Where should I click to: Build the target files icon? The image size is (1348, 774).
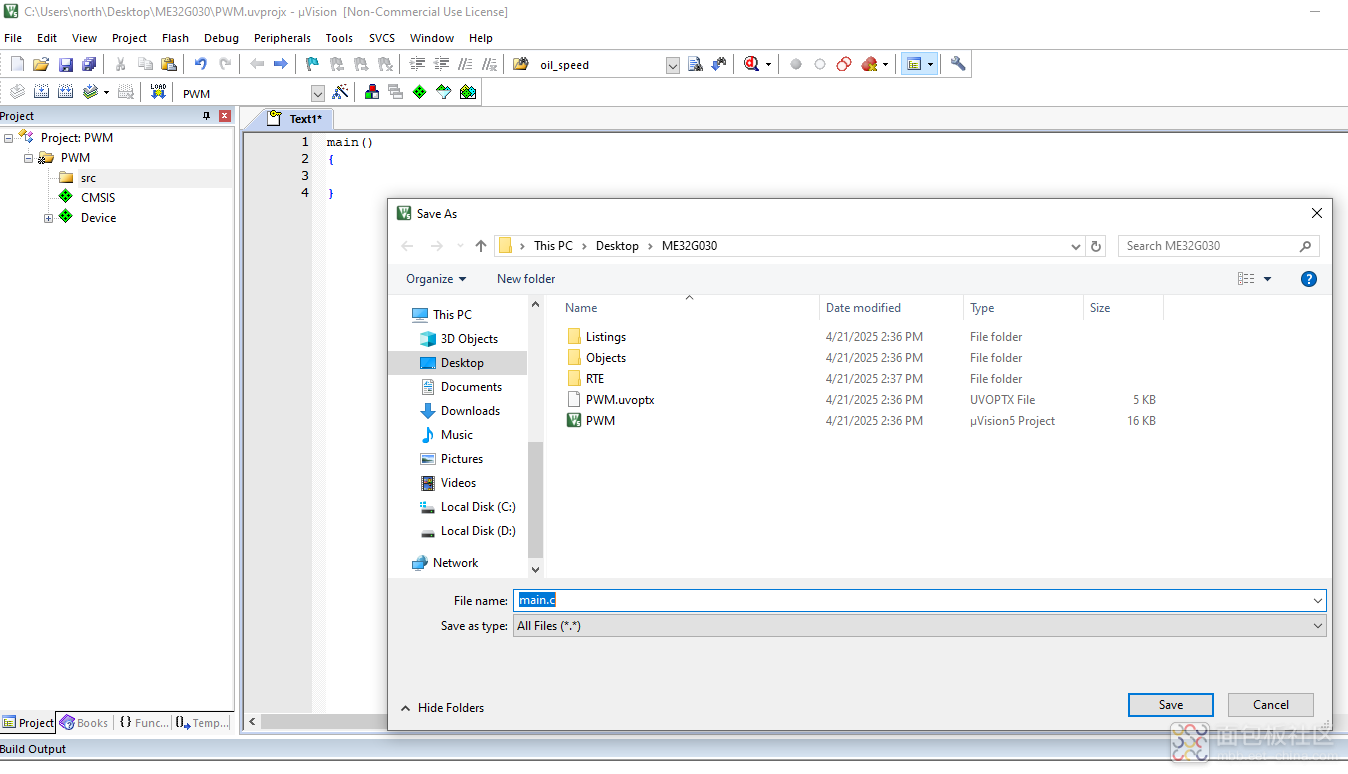tap(41, 92)
